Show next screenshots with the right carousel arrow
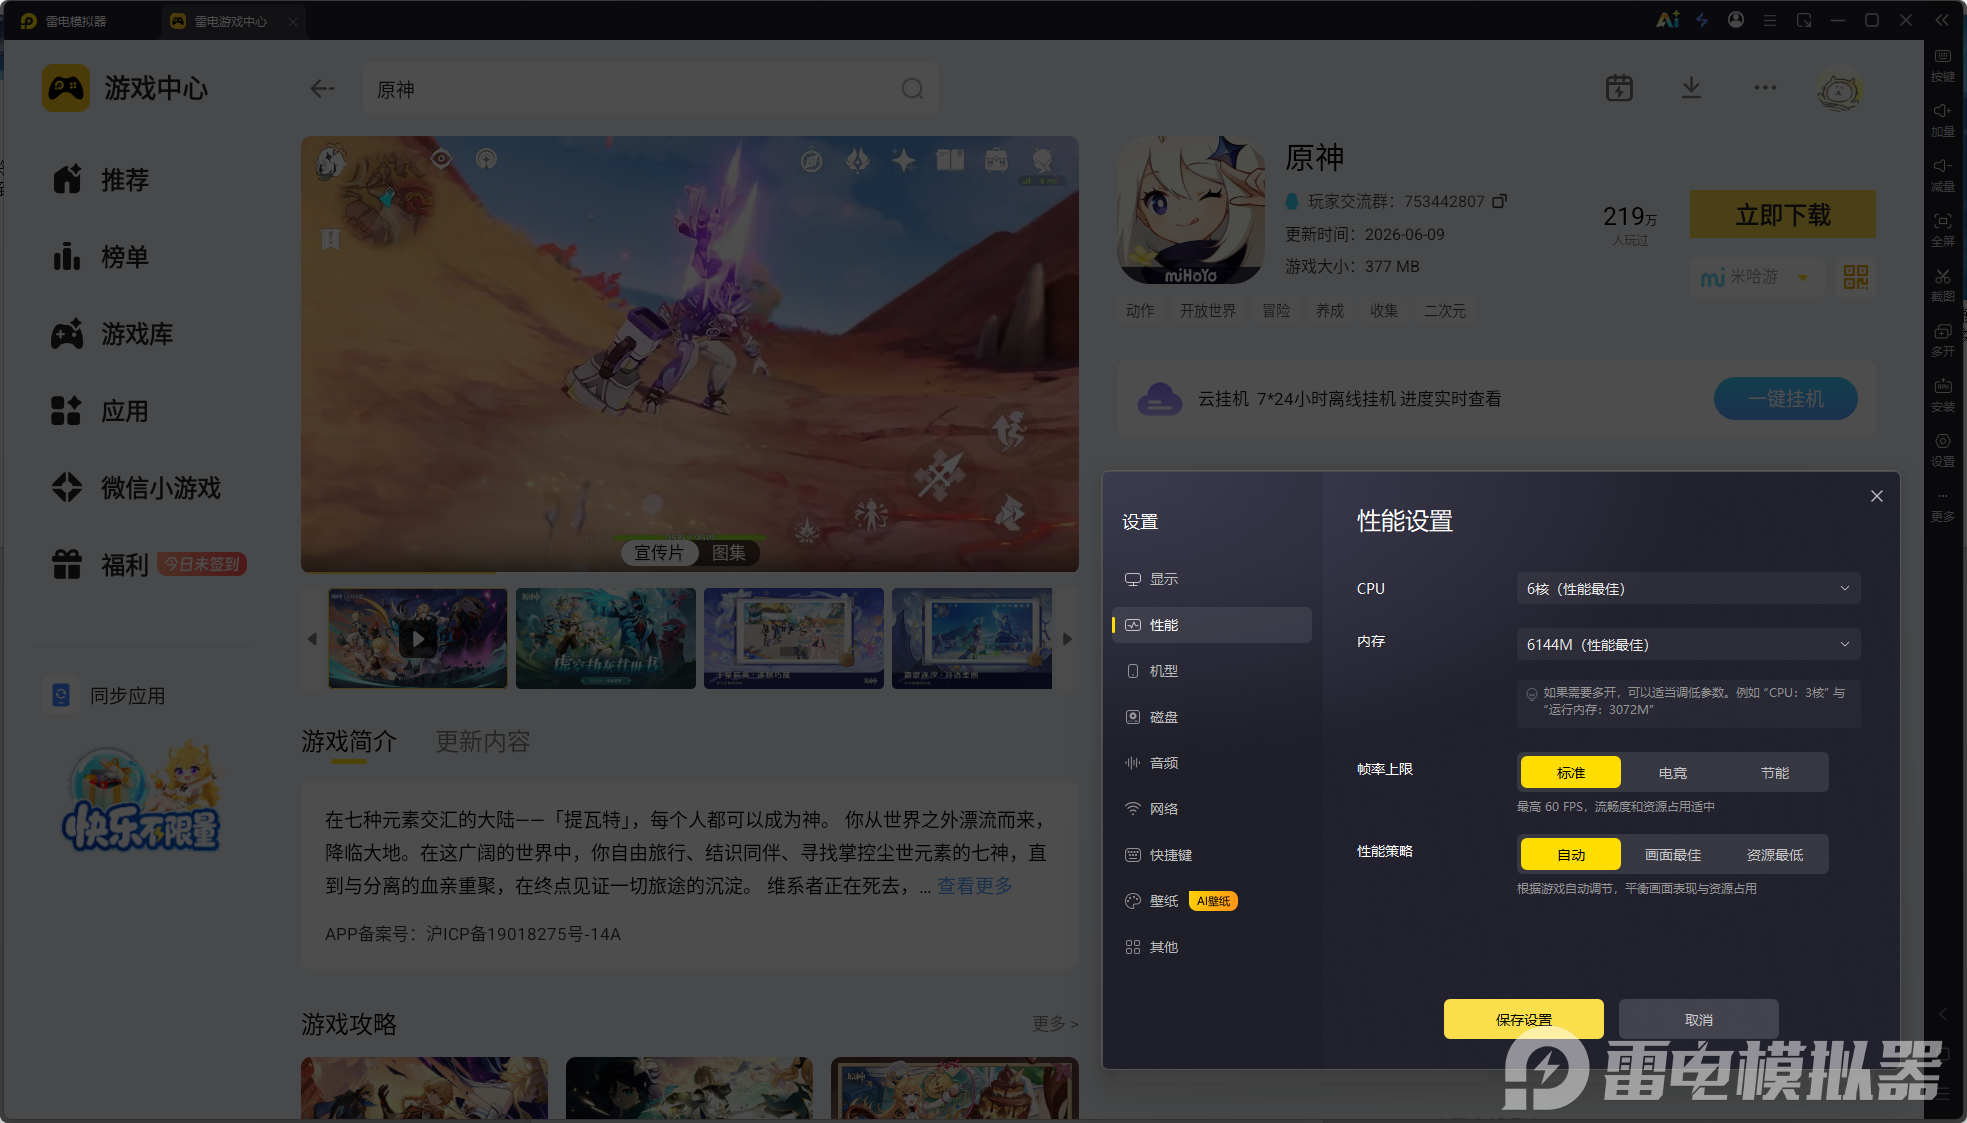1967x1123 pixels. click(x=1067, y=639)
